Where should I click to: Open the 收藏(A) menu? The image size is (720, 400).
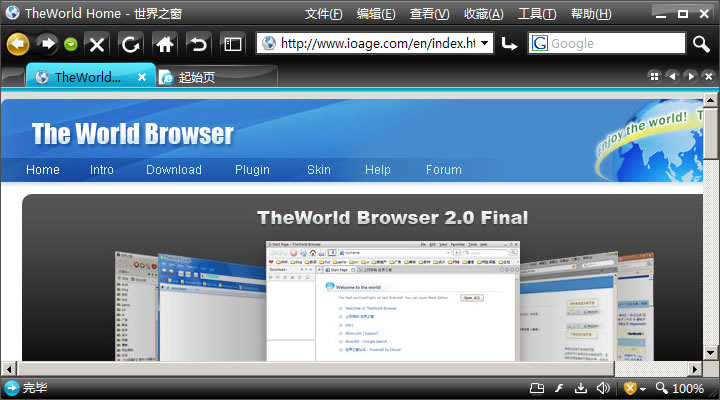coord(484,14)
